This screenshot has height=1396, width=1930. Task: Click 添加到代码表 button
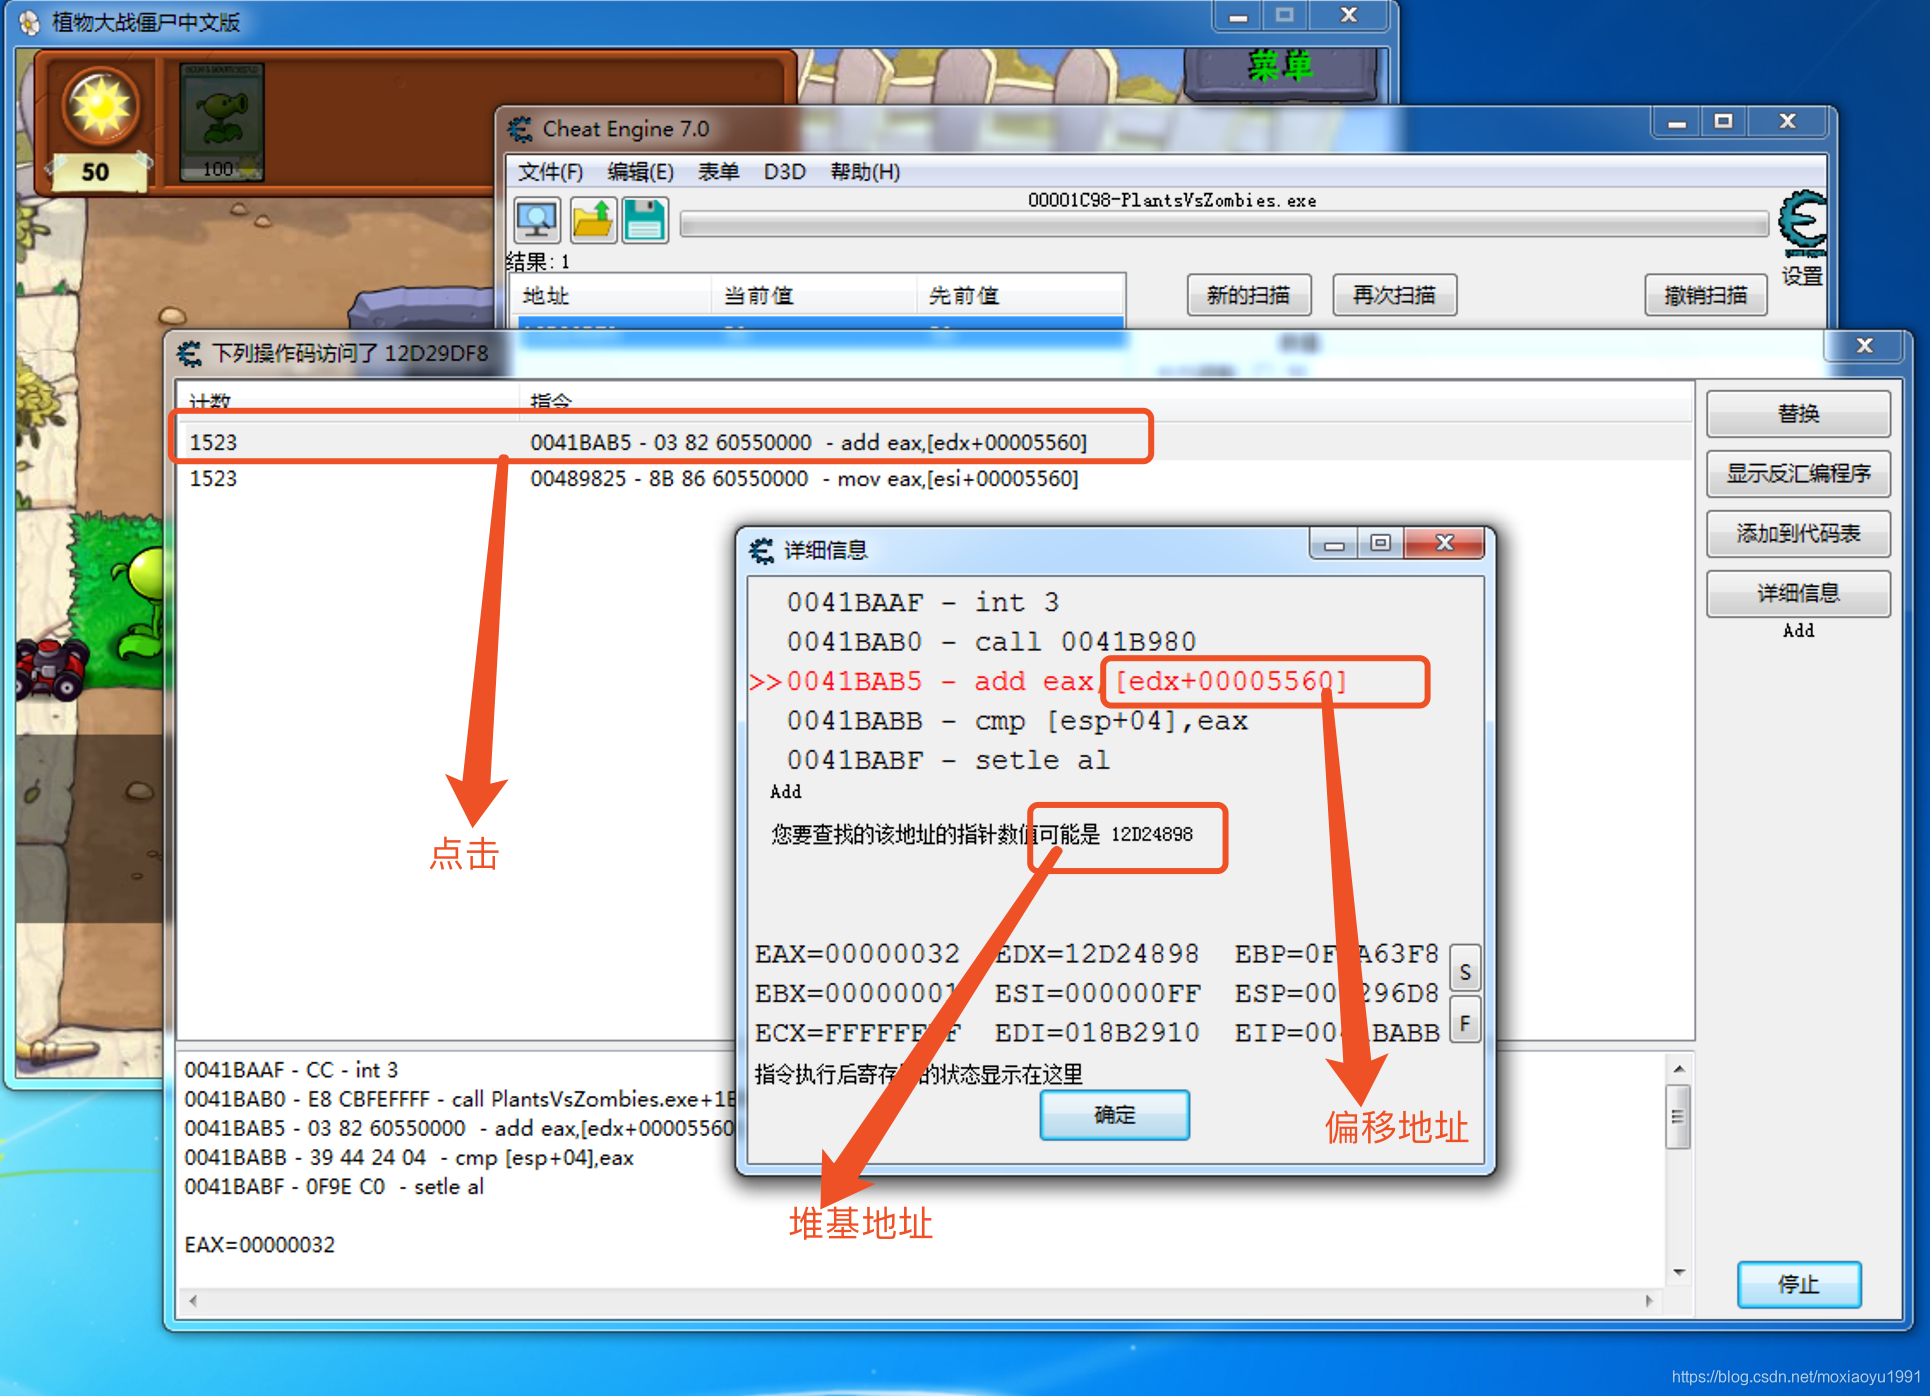pos(1798,534)
